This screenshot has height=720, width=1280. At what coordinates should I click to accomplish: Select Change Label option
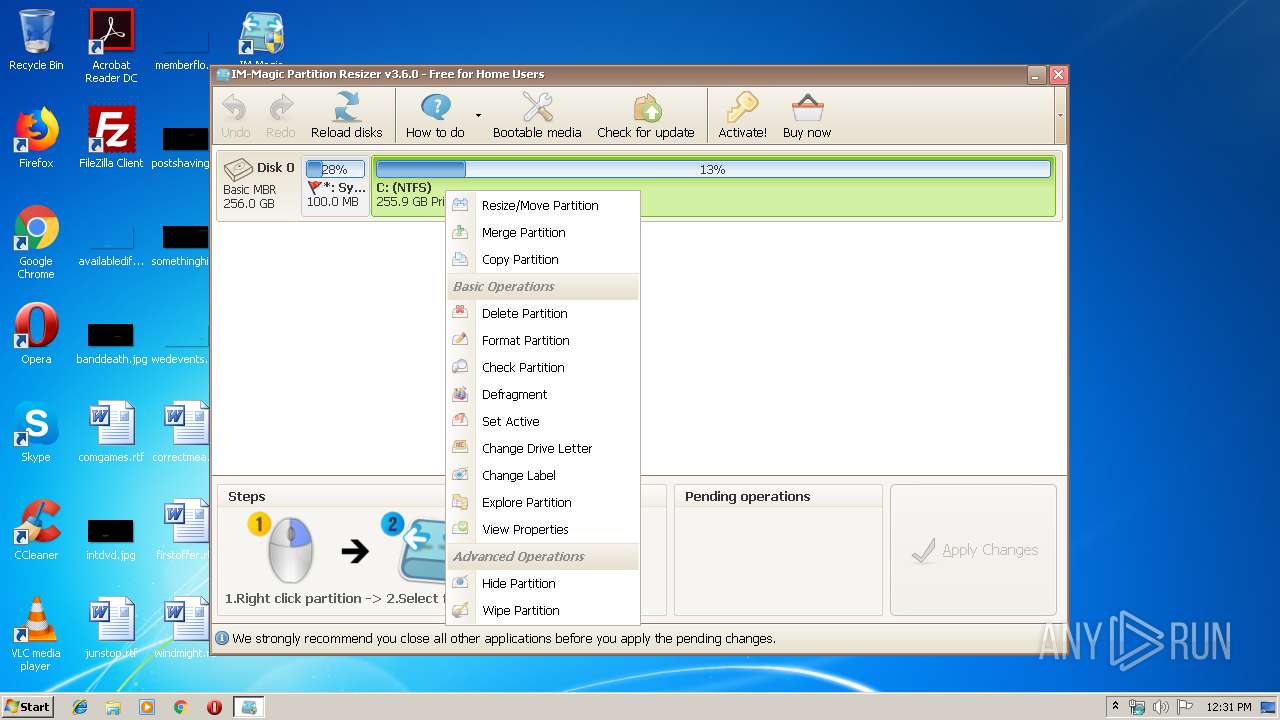542,475
